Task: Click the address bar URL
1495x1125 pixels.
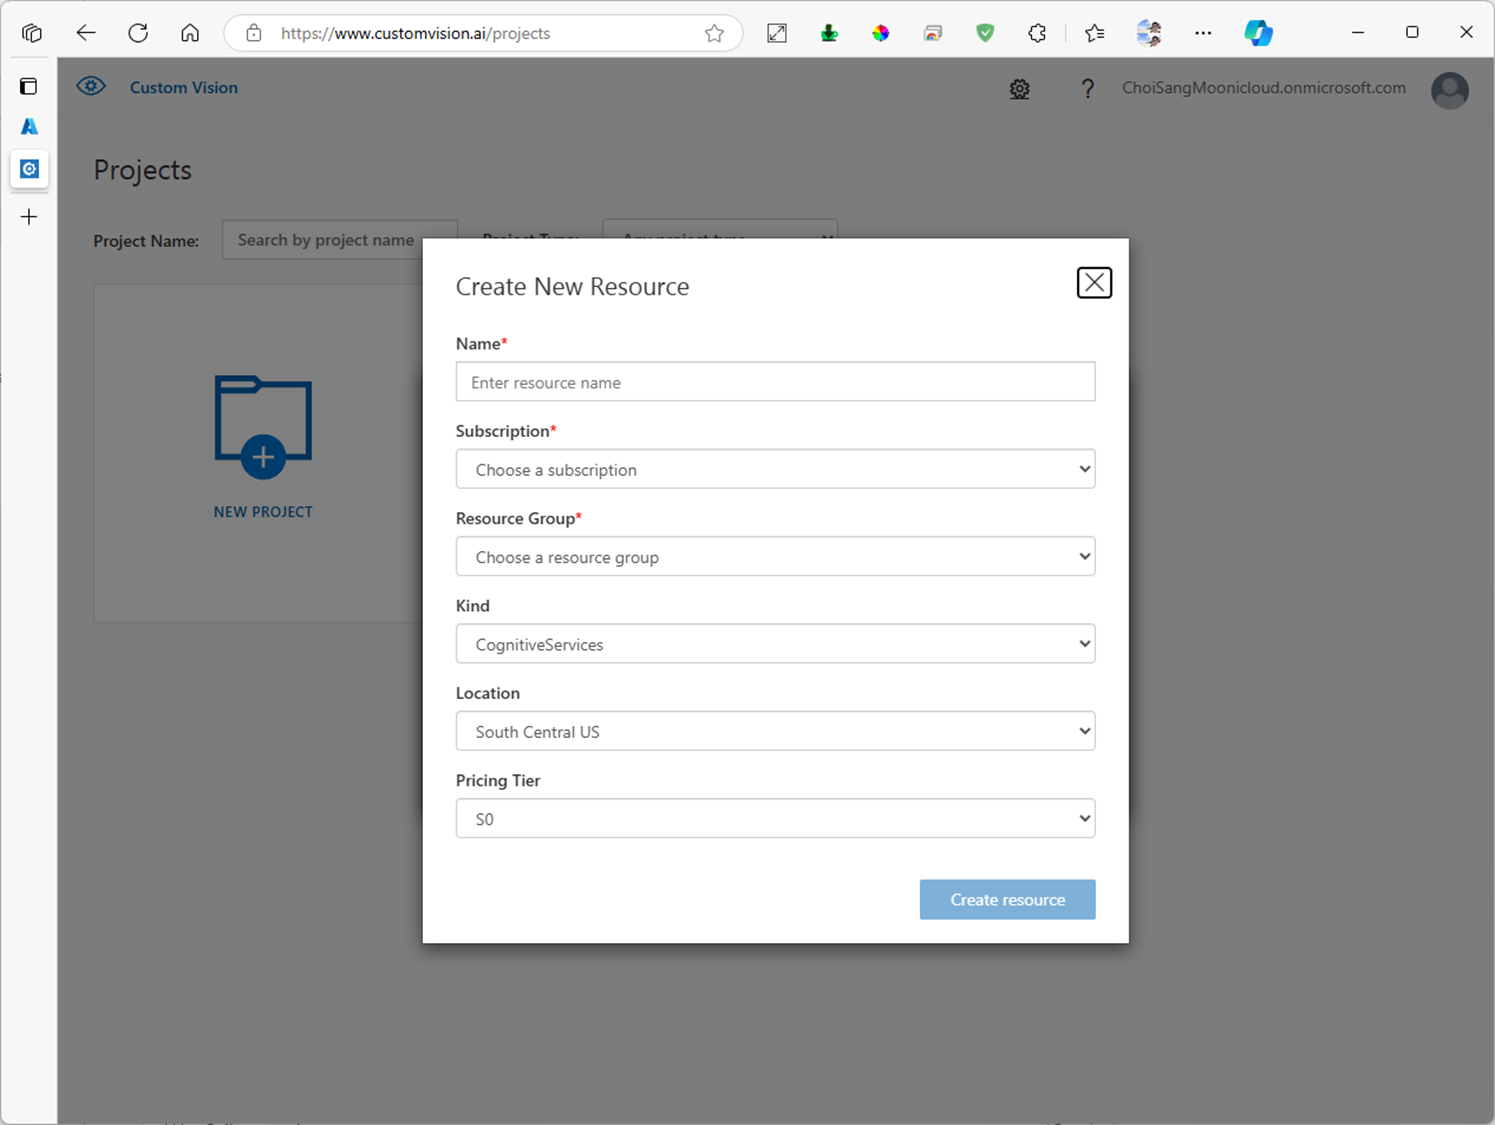Action: (x=415, y=34)
